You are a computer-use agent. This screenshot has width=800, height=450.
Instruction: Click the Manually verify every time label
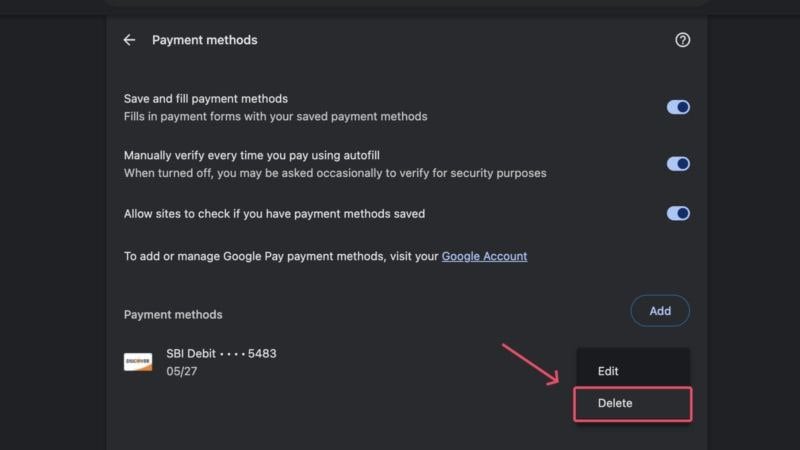click(x=252, y=155)
